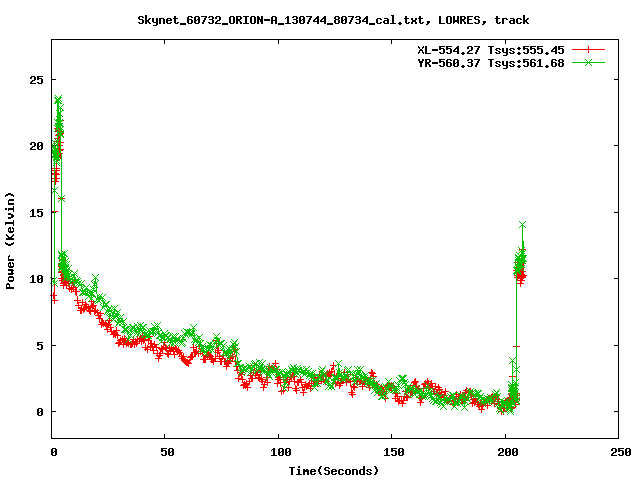The height and width of the screenshot is (480, 640).
Task: Click x-axis tick label 200
Action: tap(507, 452)
